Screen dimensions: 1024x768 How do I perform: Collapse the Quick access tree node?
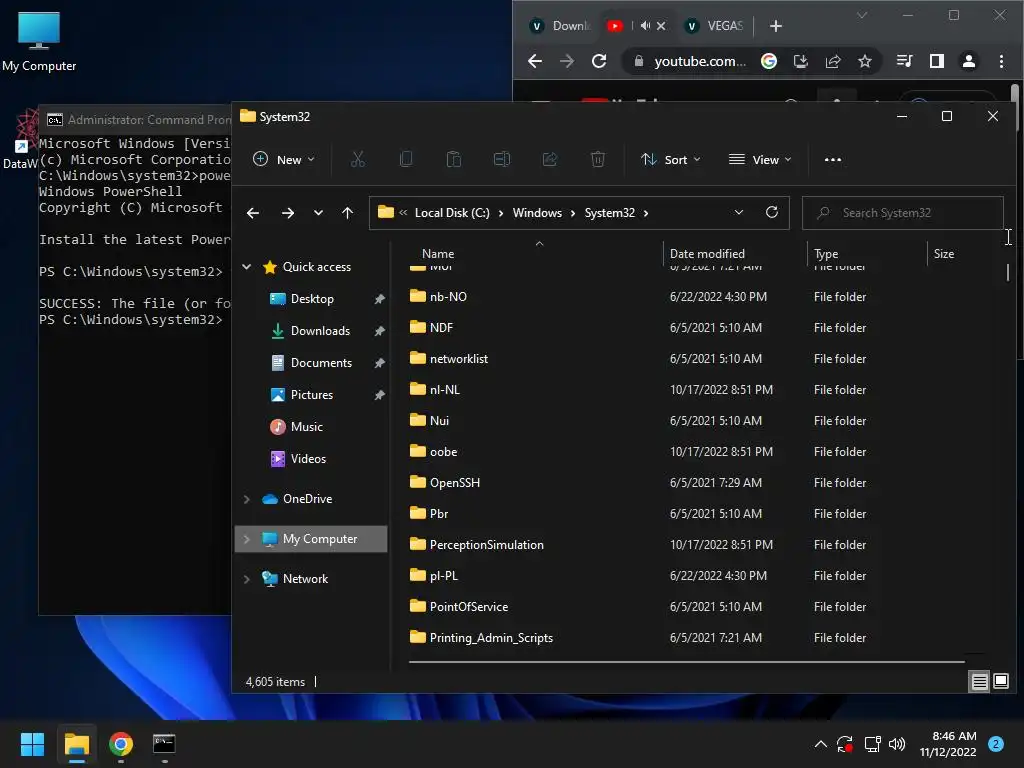point(246,266)
